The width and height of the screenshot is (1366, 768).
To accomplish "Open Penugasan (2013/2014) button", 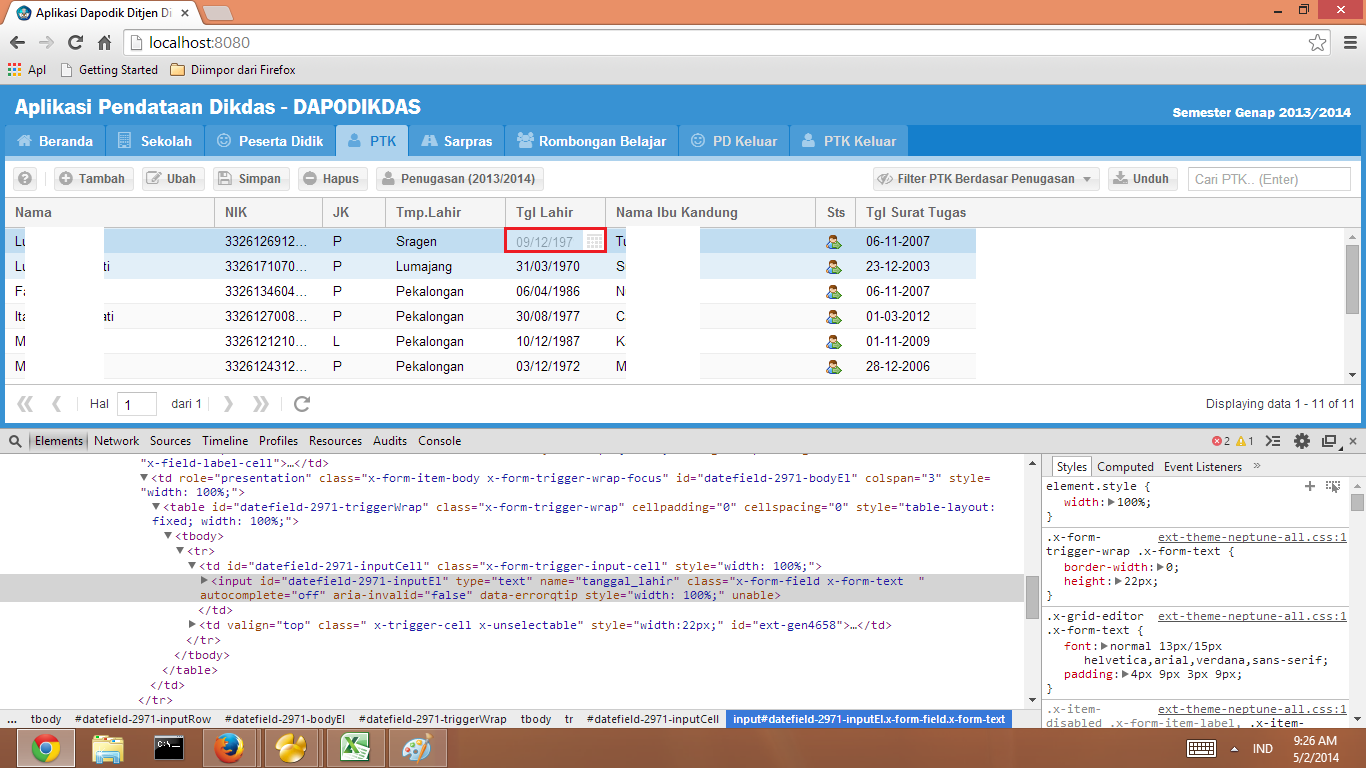I will click(460, 179).
